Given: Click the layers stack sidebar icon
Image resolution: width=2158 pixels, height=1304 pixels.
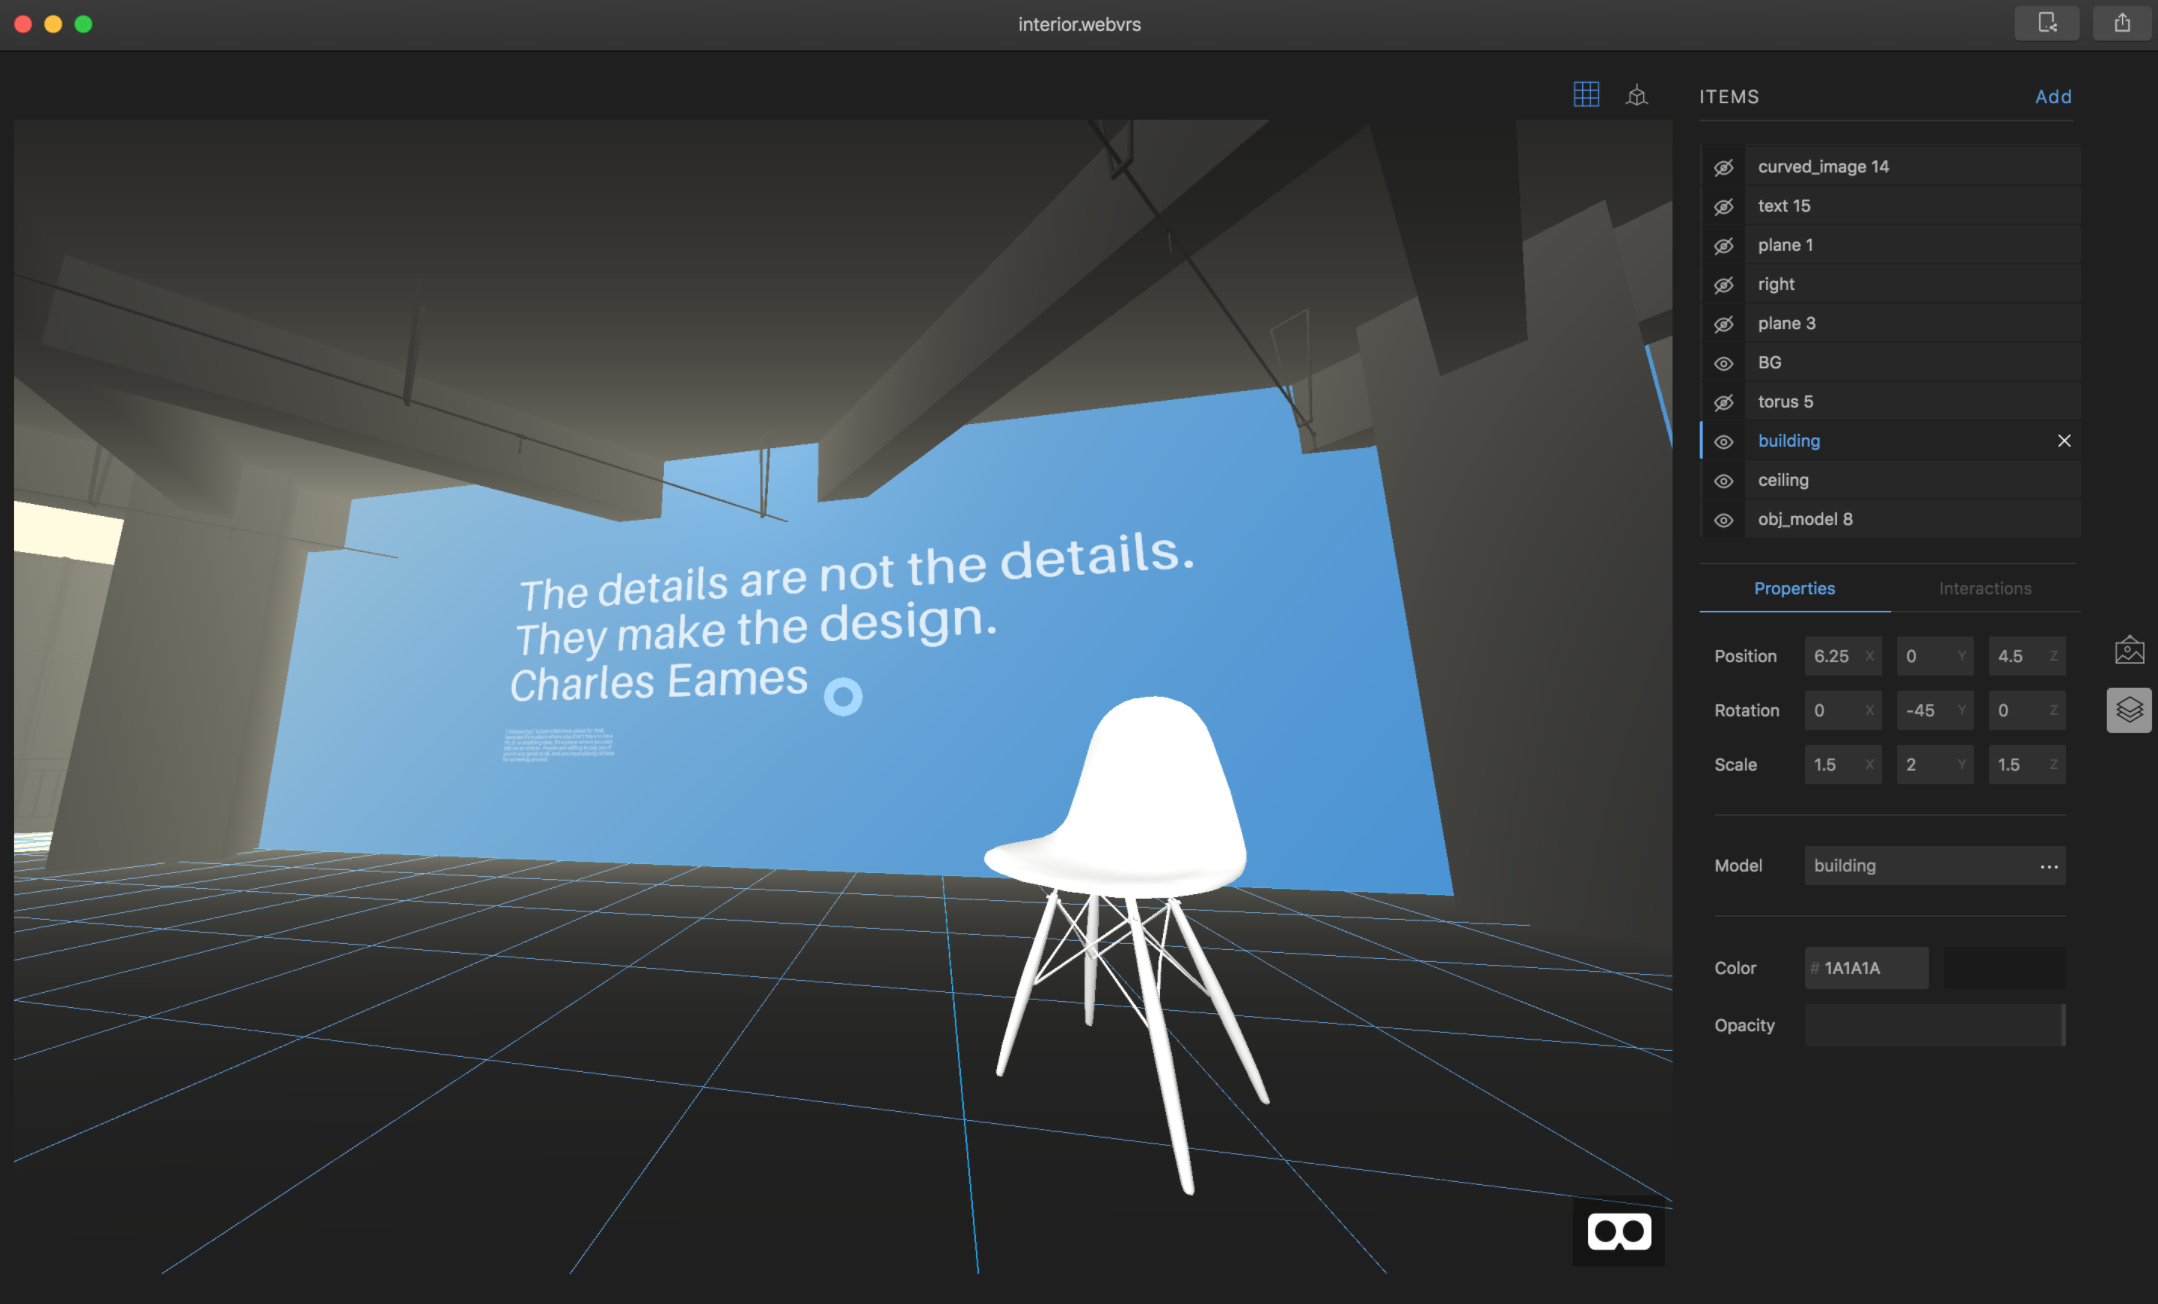Looking at the screenshot, I should tap(2129, 710).
